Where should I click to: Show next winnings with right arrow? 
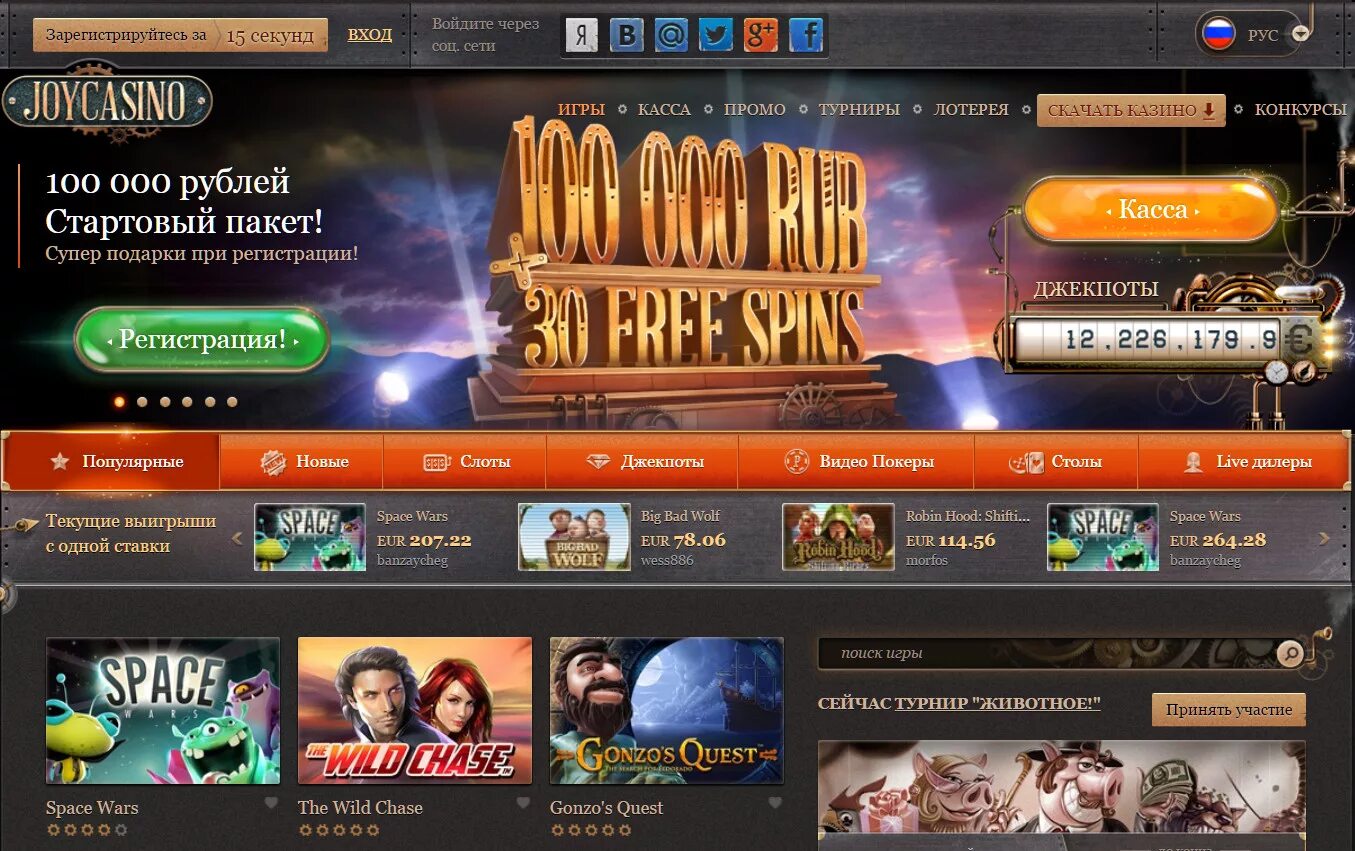(x=1324, y=538)
